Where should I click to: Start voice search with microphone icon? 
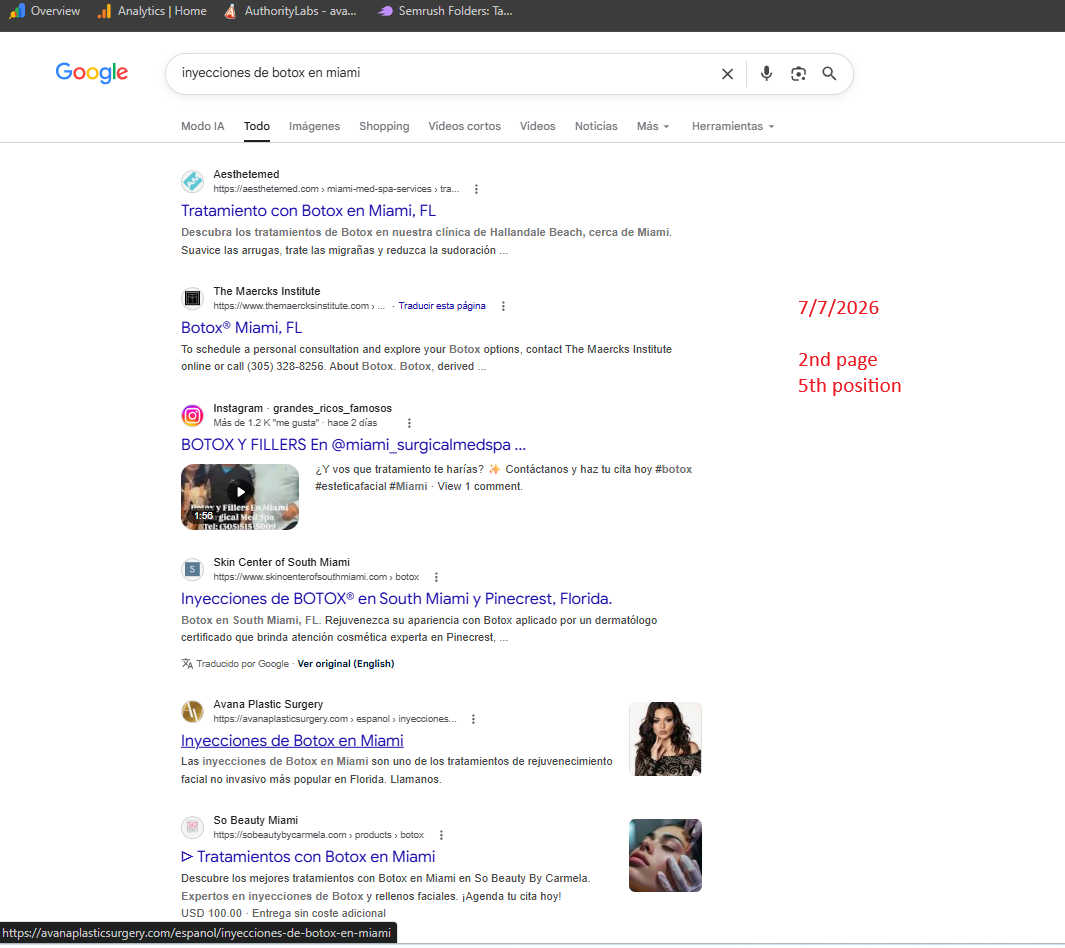[766, 73]
